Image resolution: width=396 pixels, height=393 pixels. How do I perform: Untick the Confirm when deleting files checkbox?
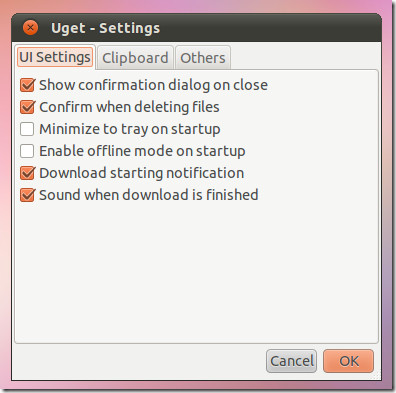point(27,107)
